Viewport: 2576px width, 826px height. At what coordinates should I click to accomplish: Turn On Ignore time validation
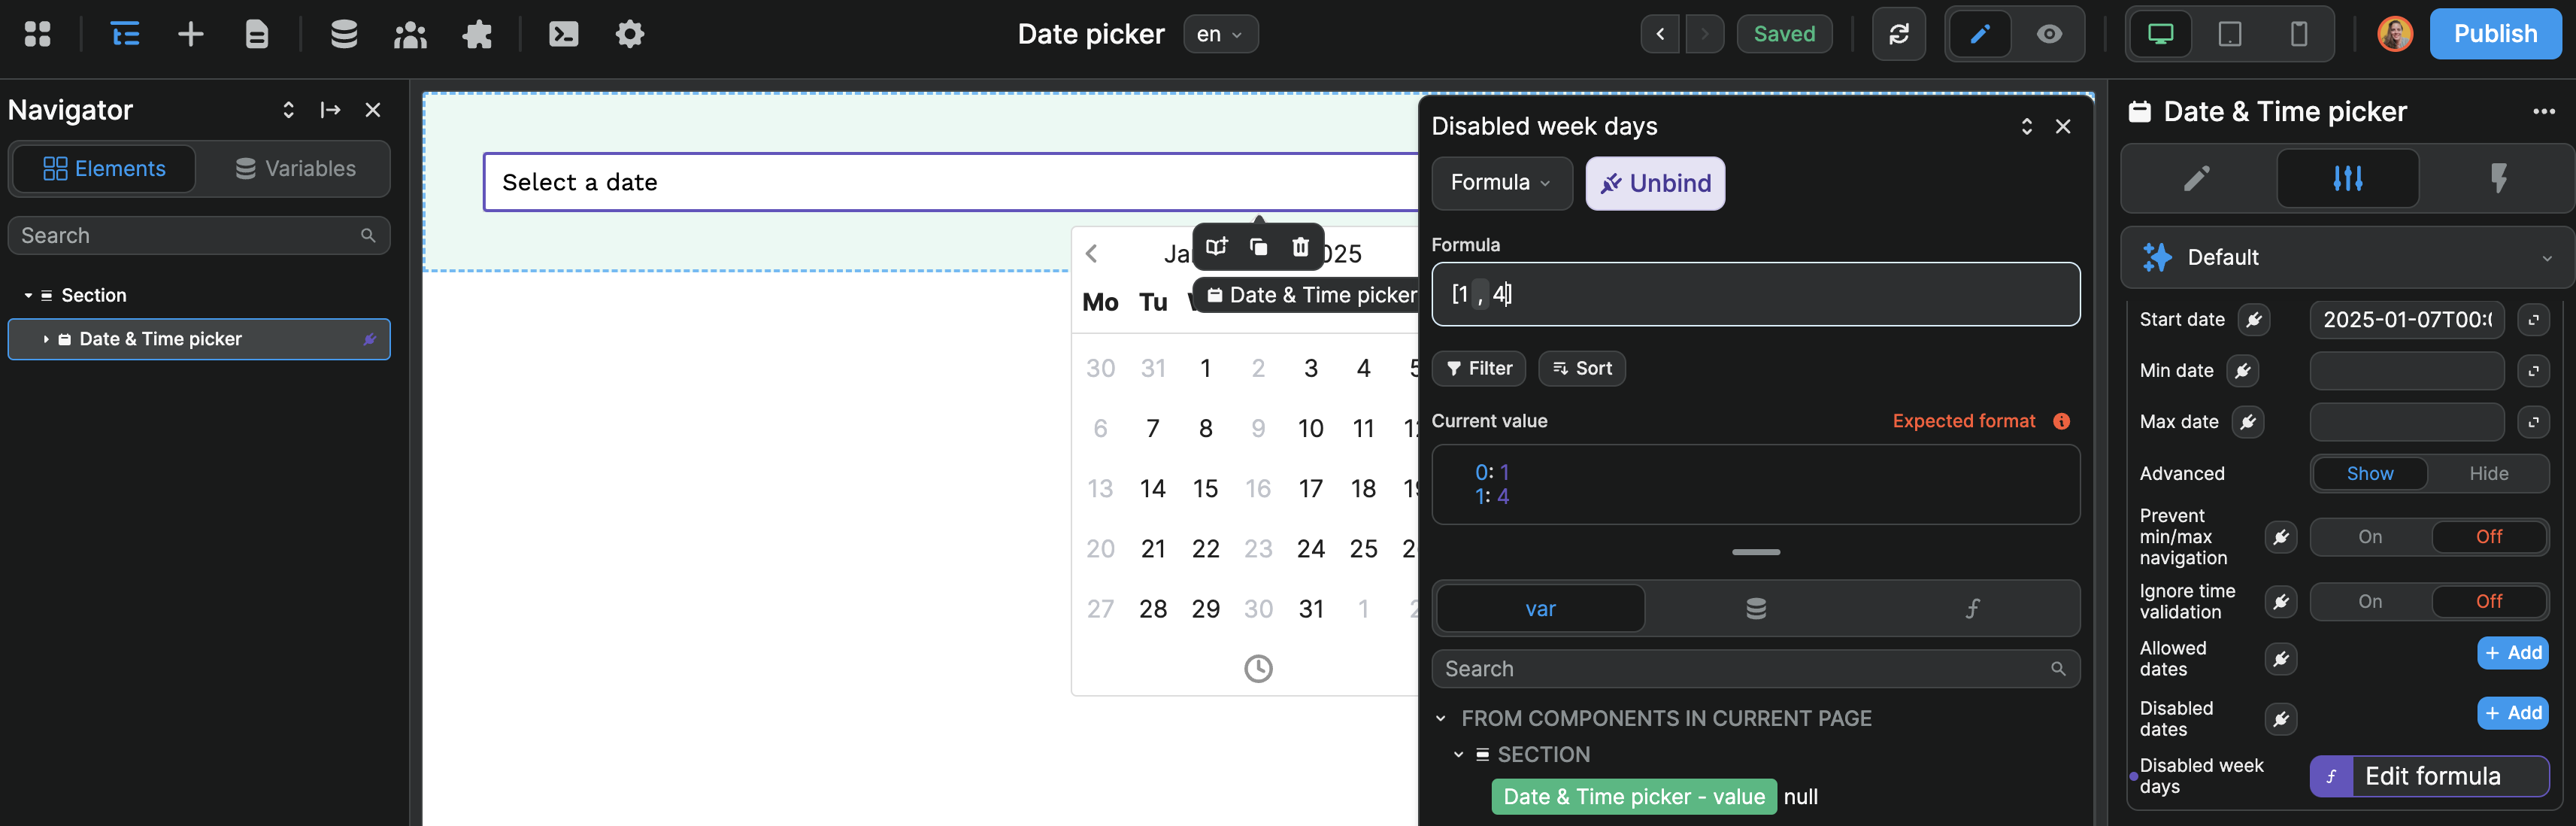(2370, 602)
